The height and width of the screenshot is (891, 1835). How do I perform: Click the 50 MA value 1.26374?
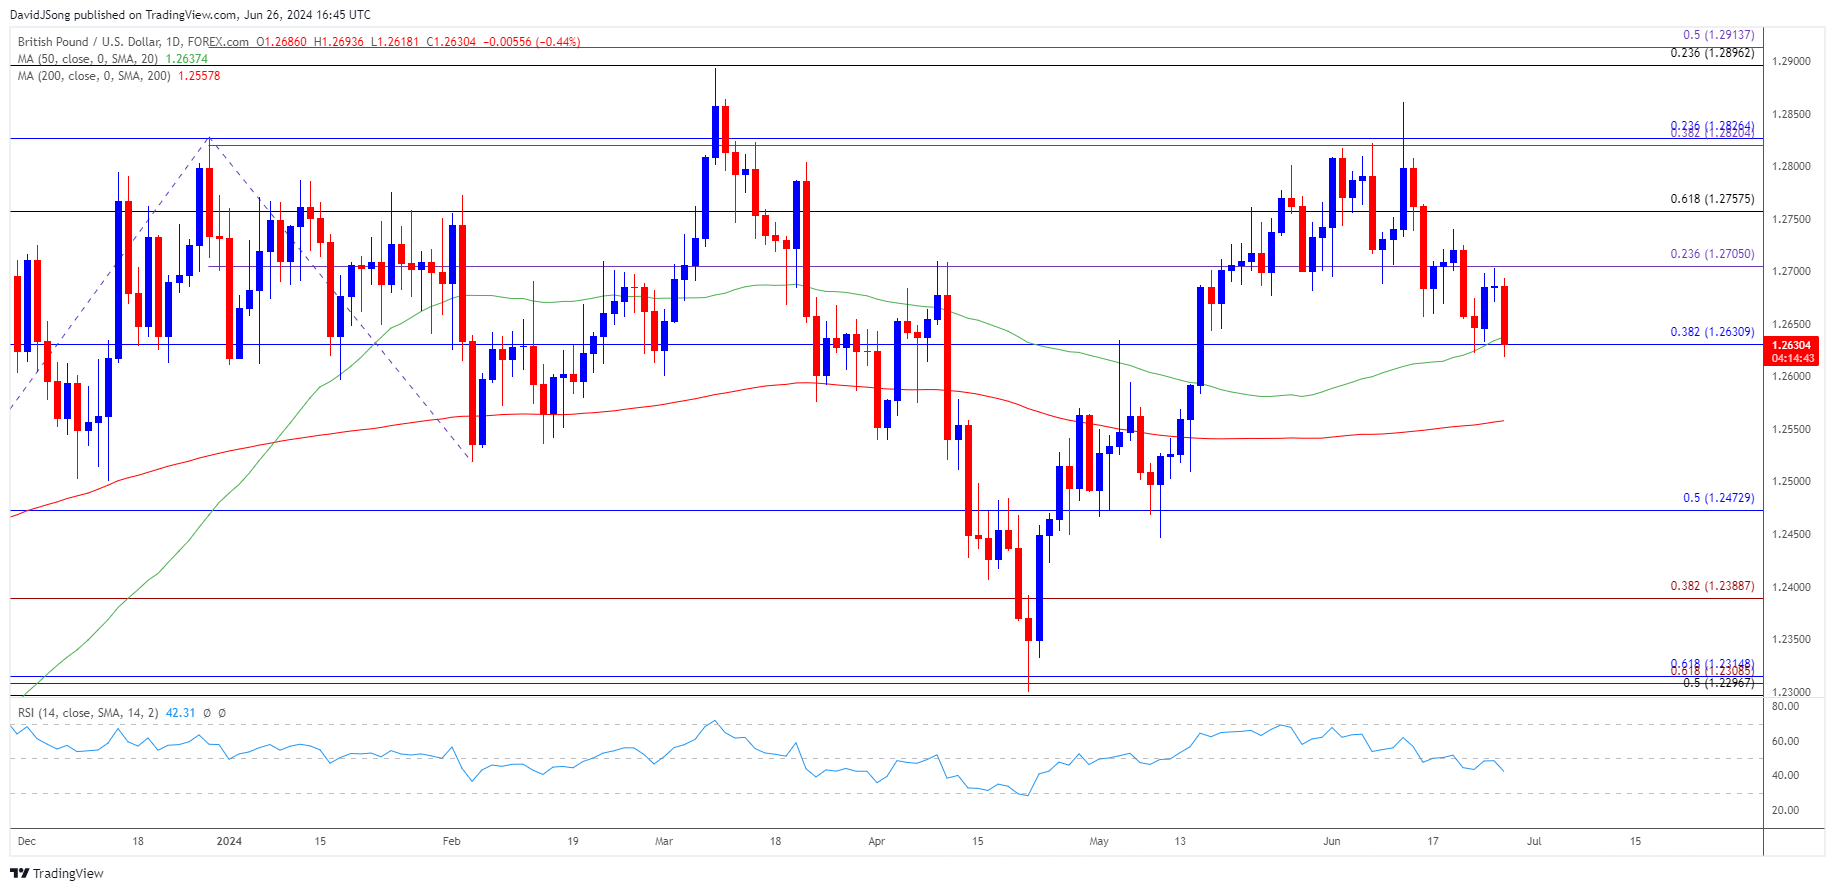coord(186,59)
